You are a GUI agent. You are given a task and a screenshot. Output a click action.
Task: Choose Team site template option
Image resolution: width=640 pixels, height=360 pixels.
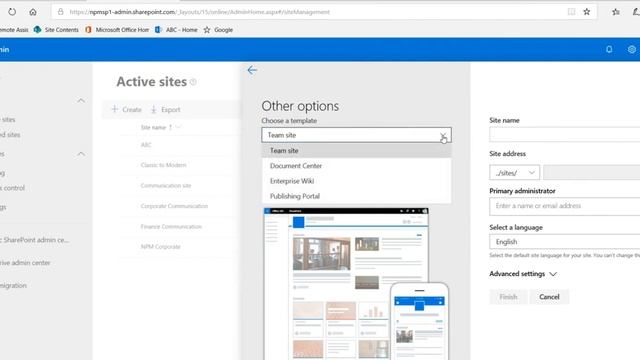(356, 151)
